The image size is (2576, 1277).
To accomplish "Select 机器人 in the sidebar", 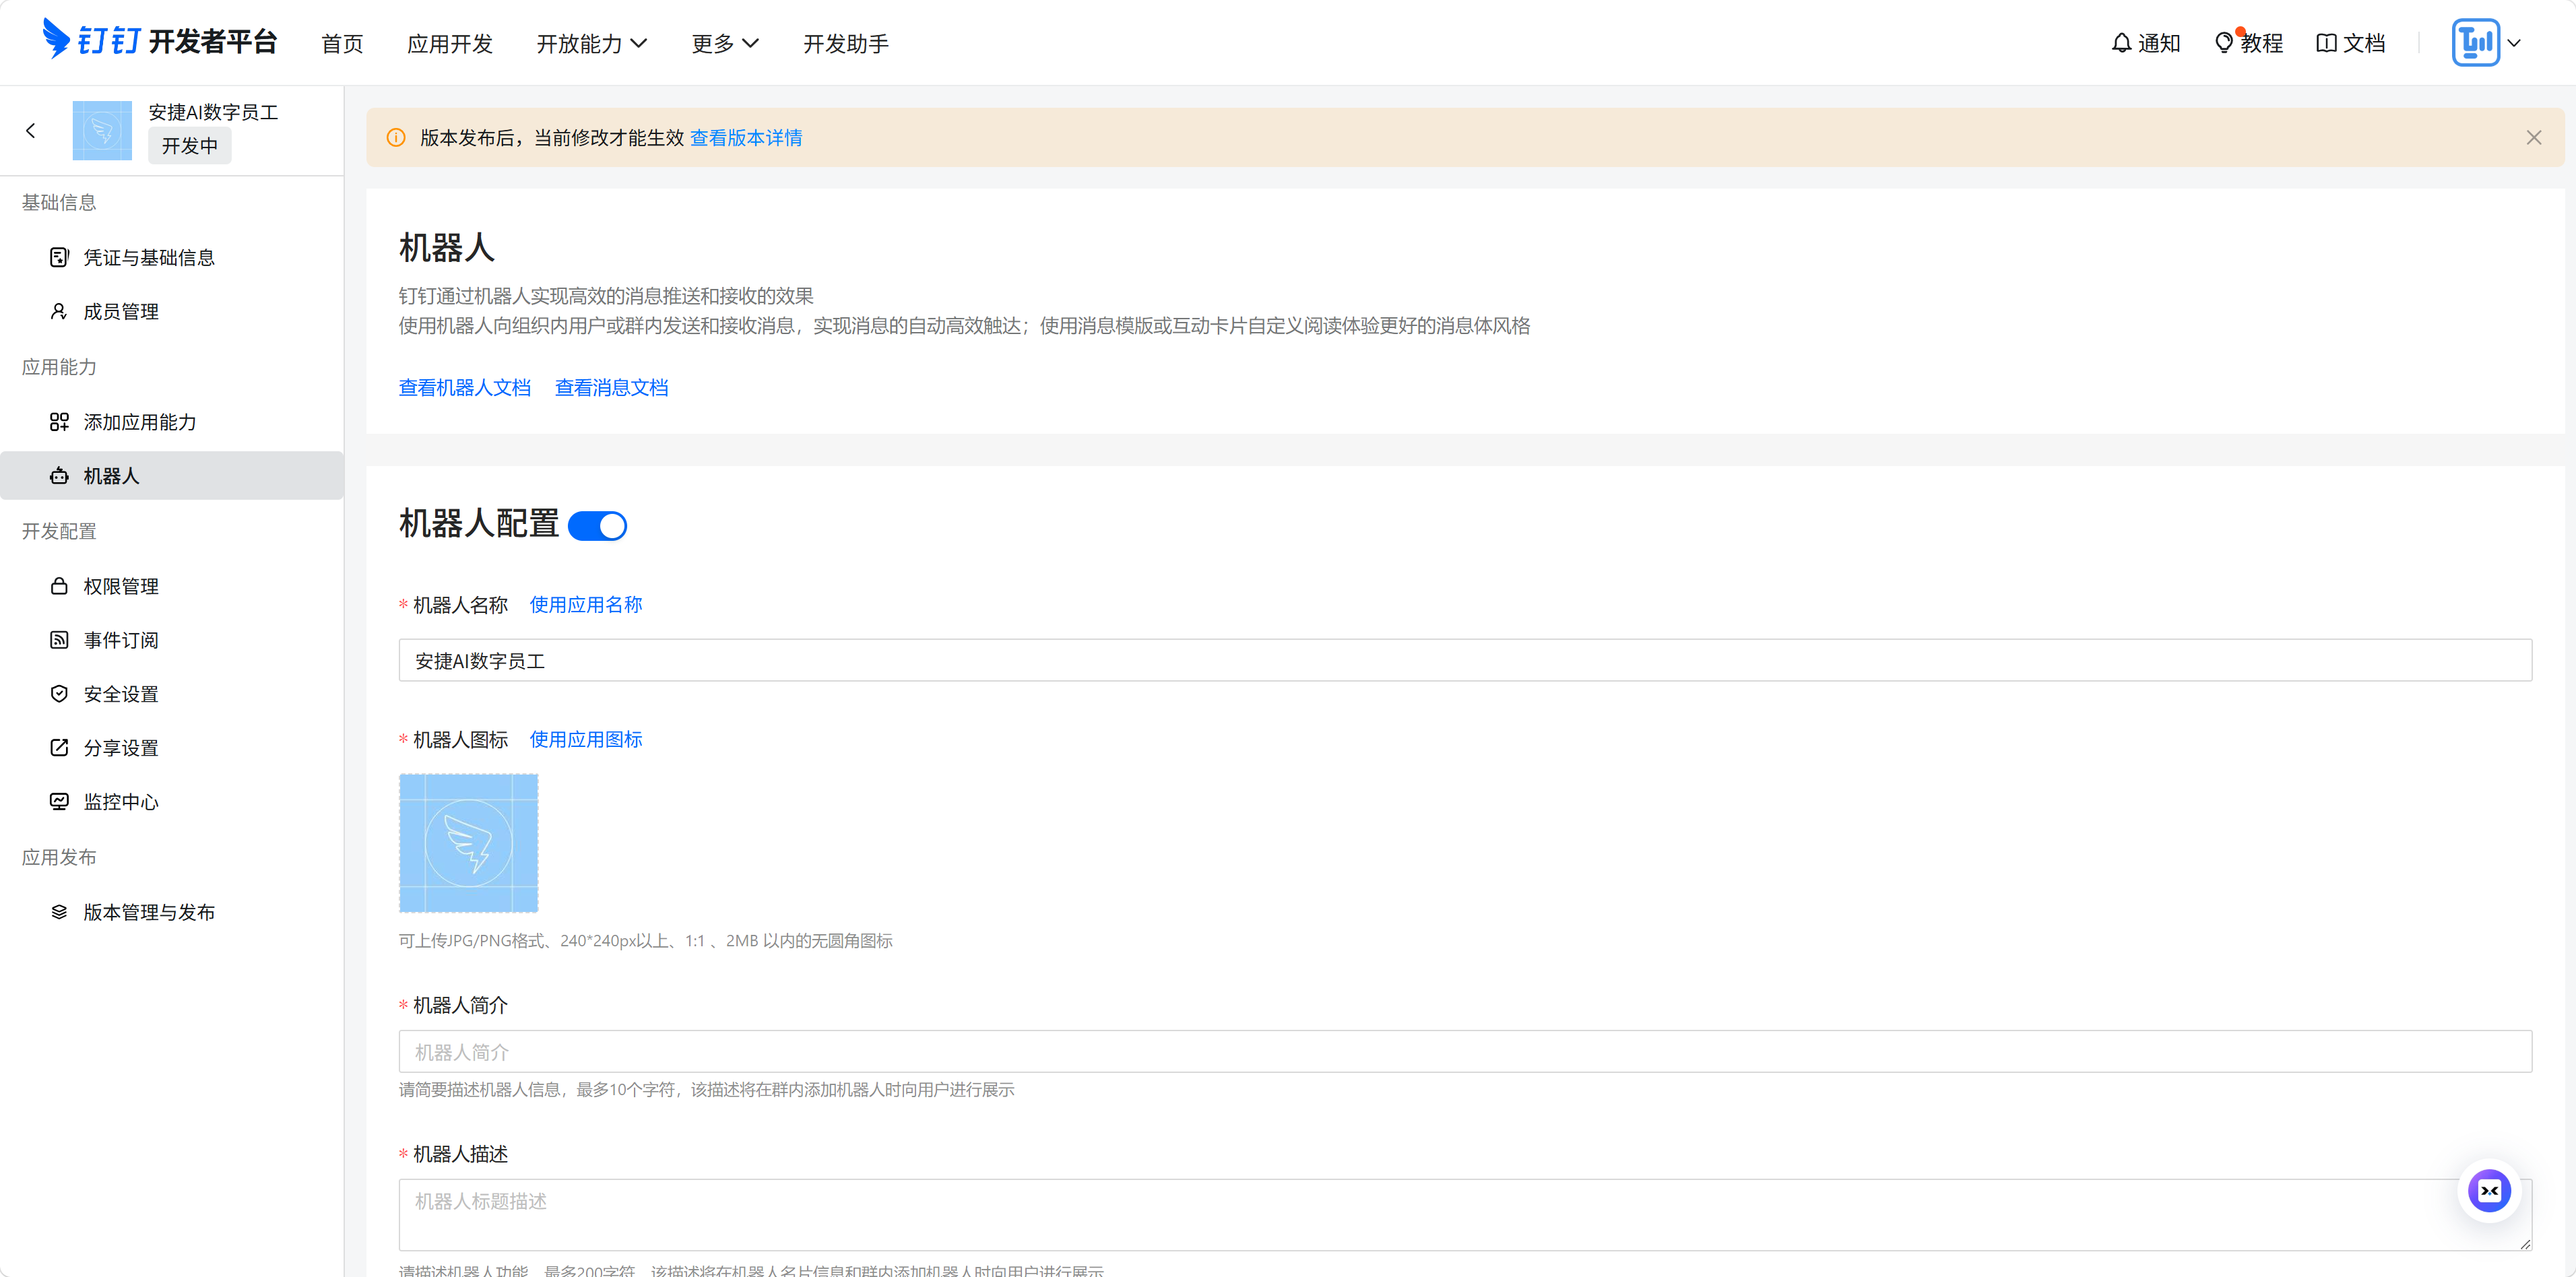I will tap(172, 476).
